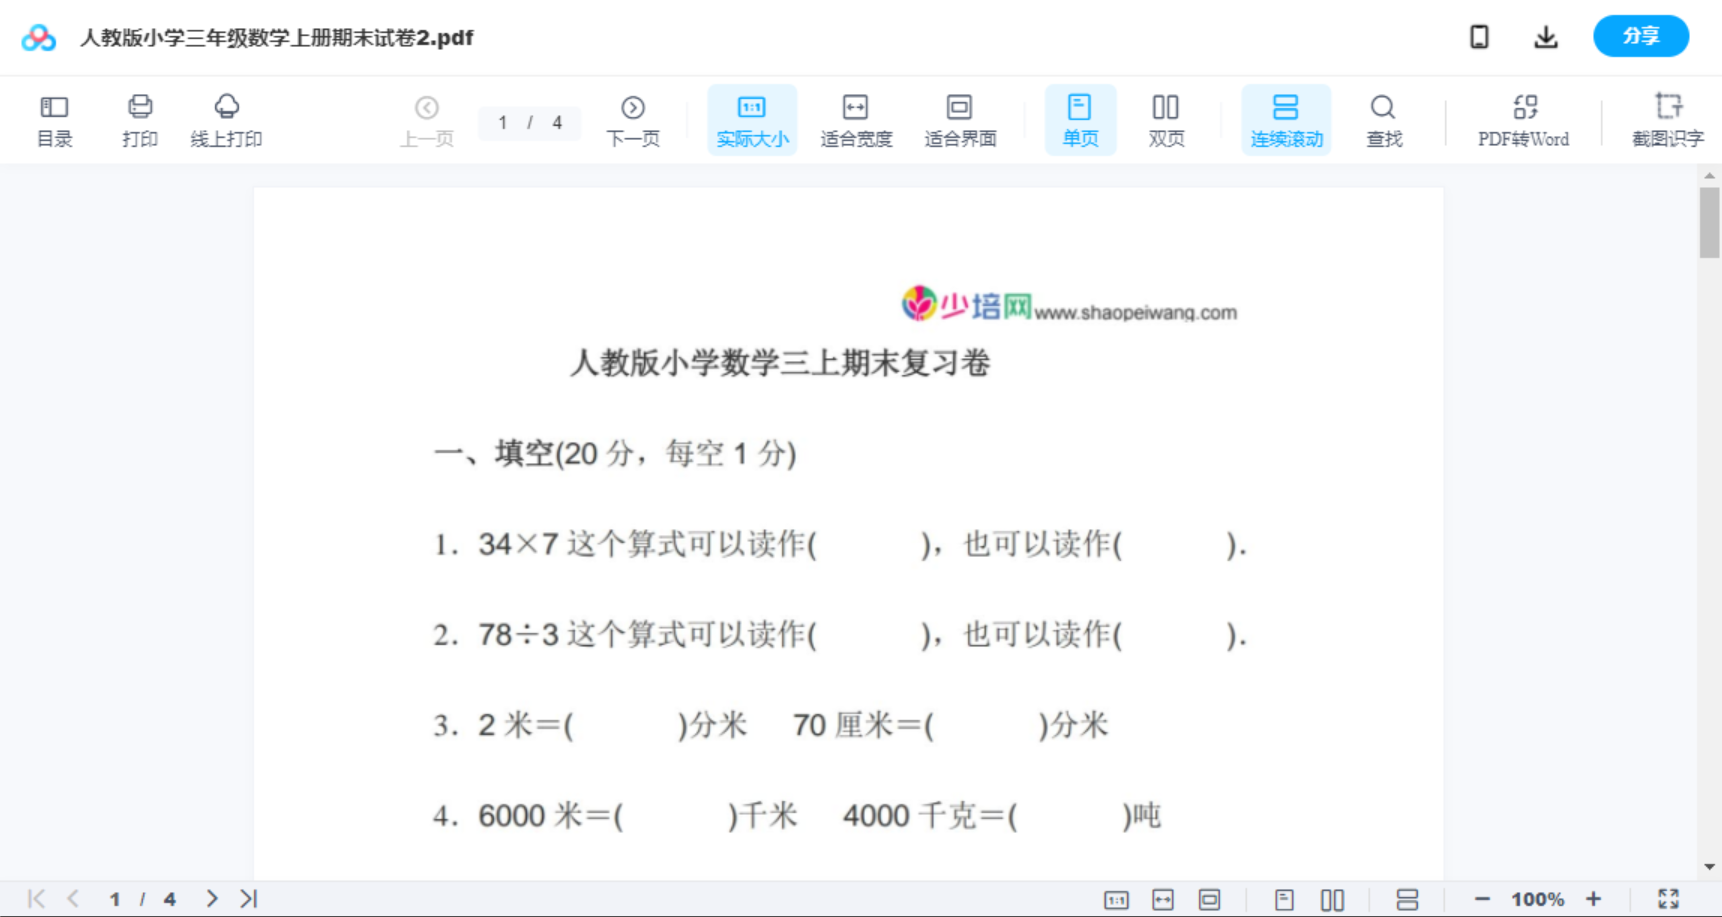Viewport: 1722px width, 917px height.
Task: Open the 查找 search tool
Action: (1382, 120)
